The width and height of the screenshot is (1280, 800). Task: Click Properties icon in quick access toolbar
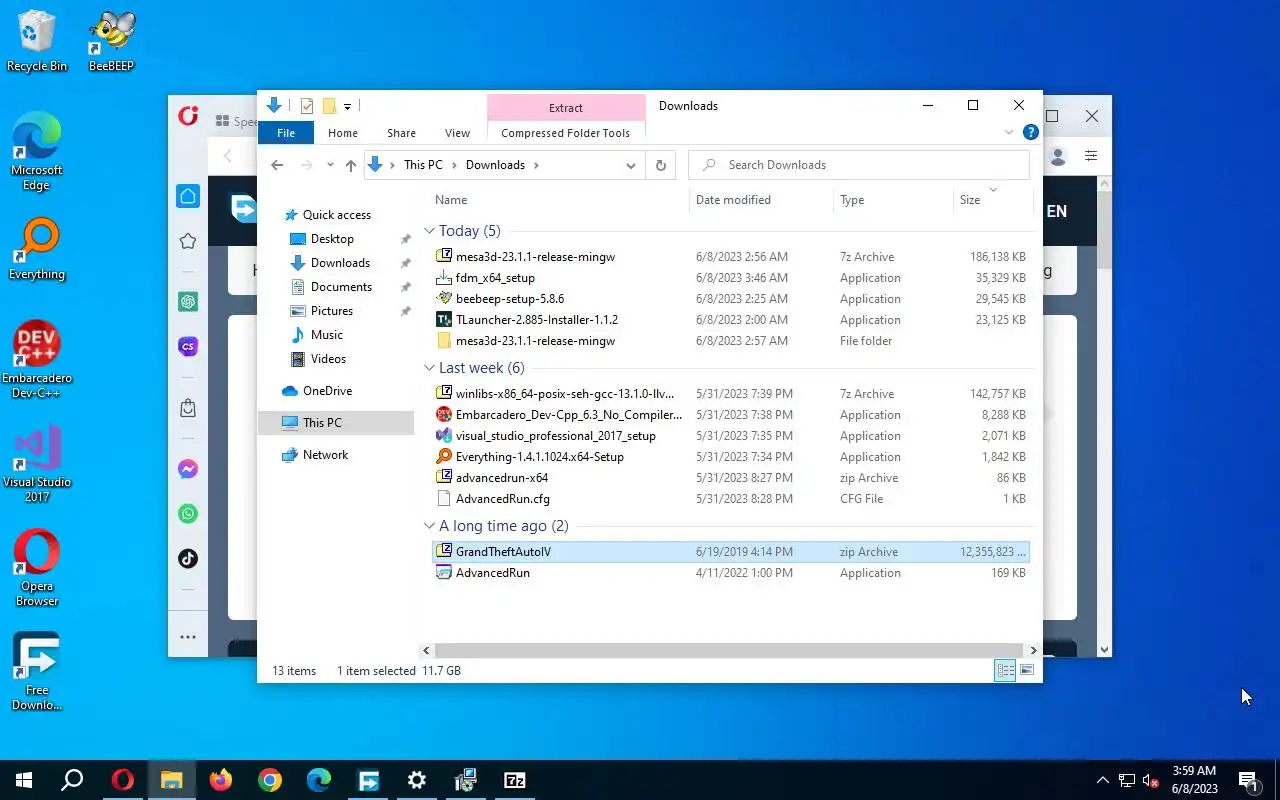[307, 106]
